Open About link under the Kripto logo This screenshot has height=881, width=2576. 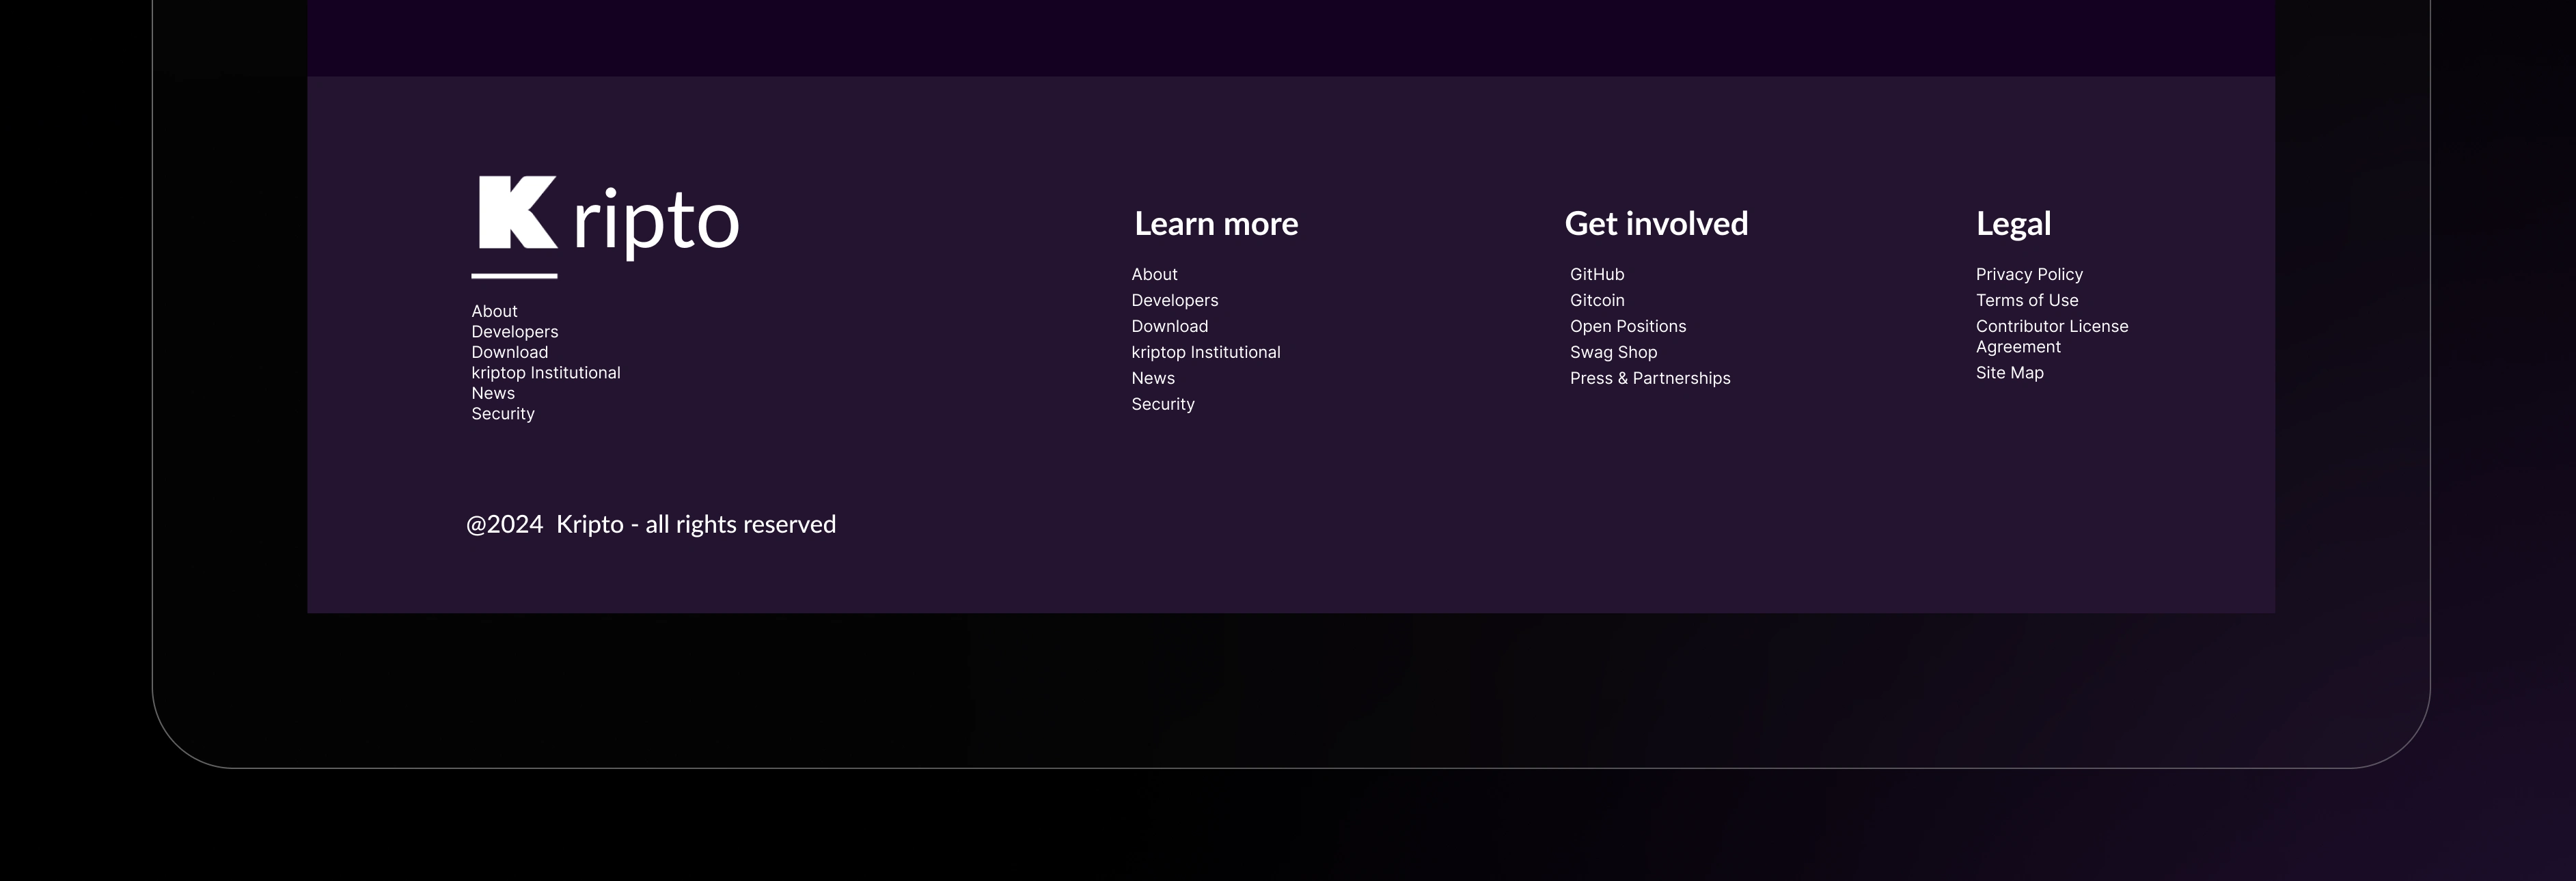(x=494, y=311)
